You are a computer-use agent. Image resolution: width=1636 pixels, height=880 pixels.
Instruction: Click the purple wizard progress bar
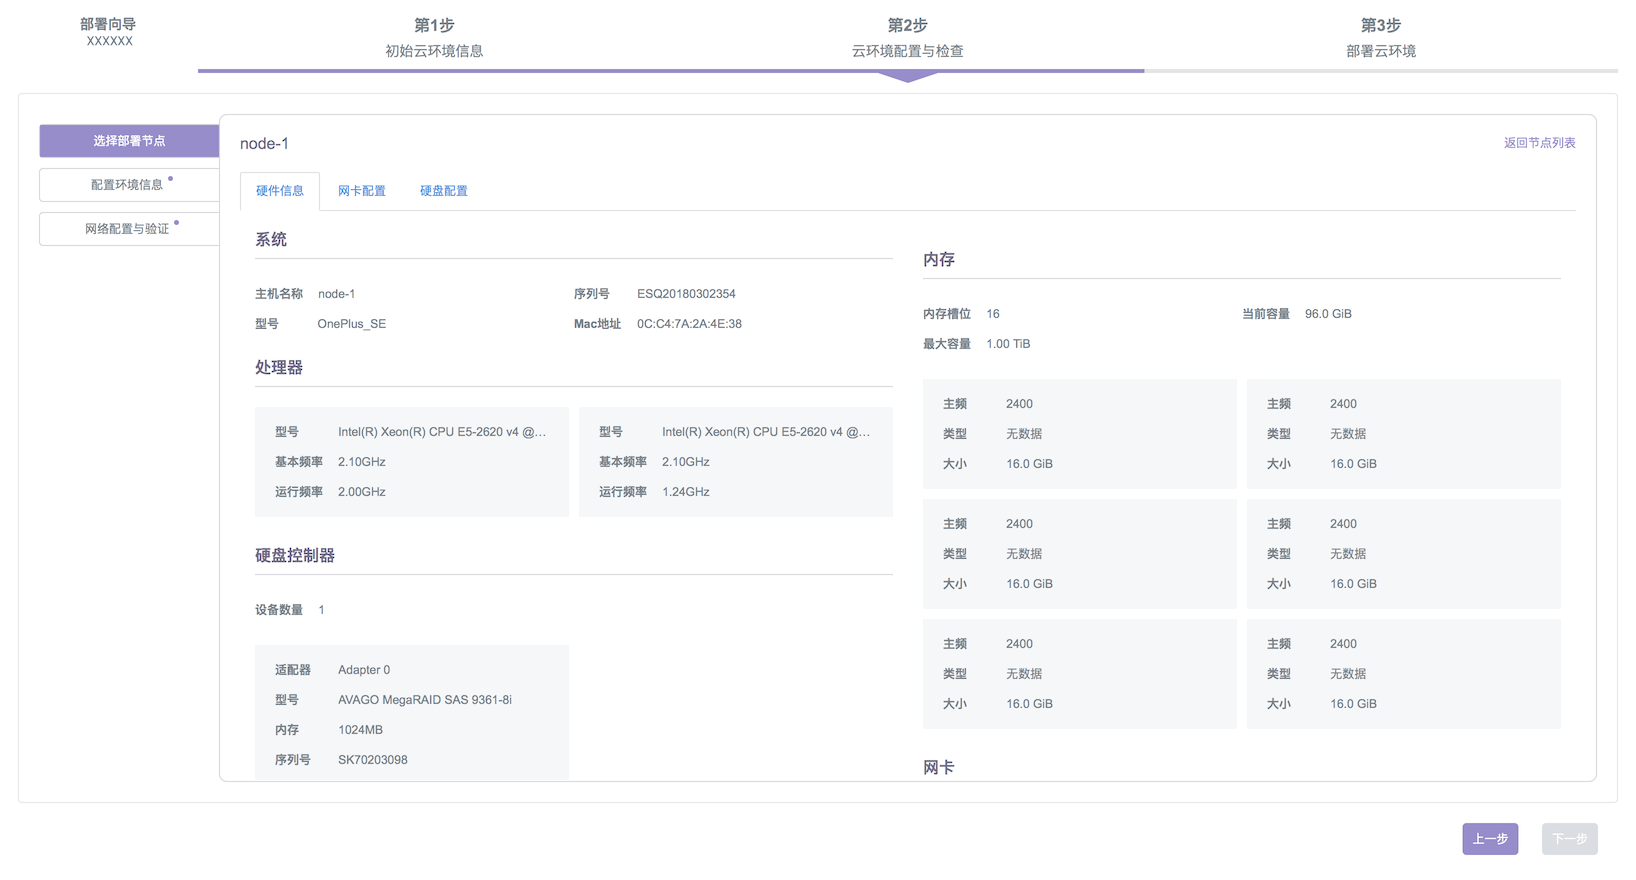(670, 71)
